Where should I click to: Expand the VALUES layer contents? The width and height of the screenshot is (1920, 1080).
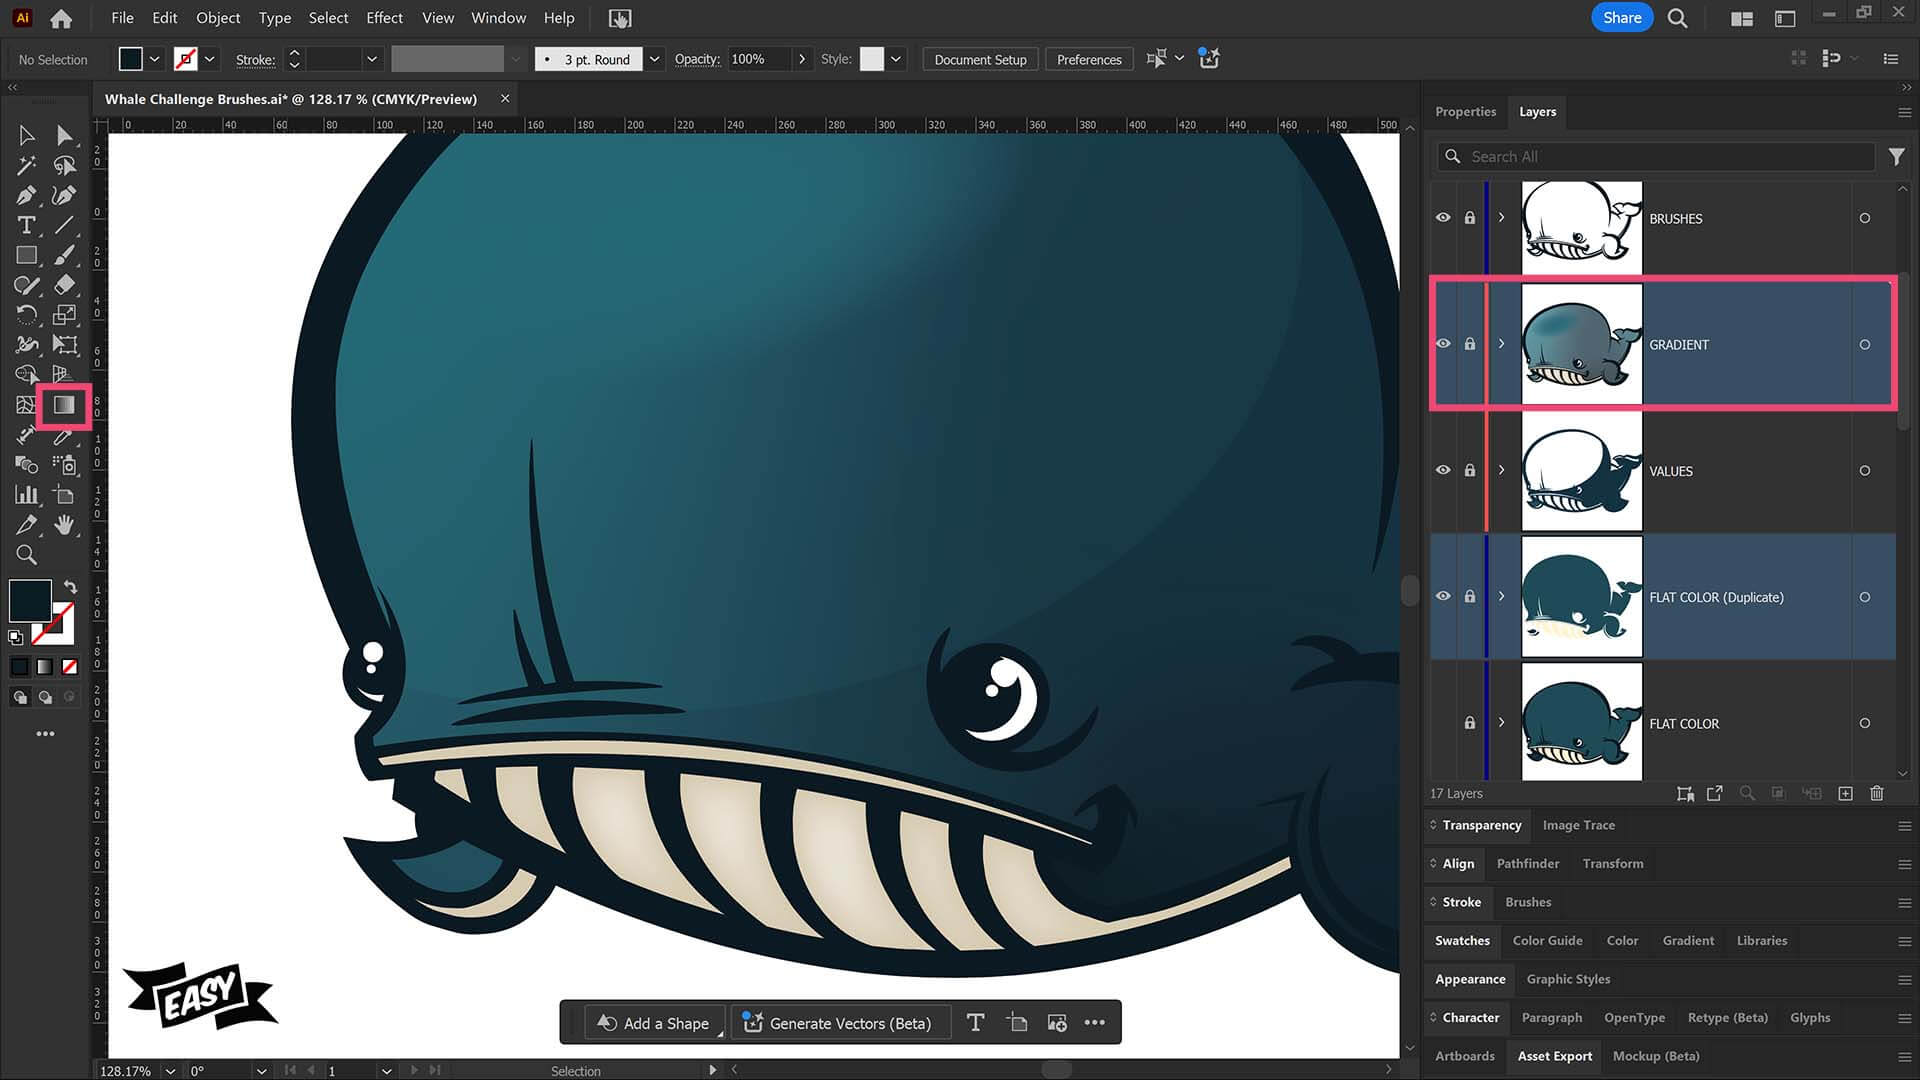pos(1501,470)
